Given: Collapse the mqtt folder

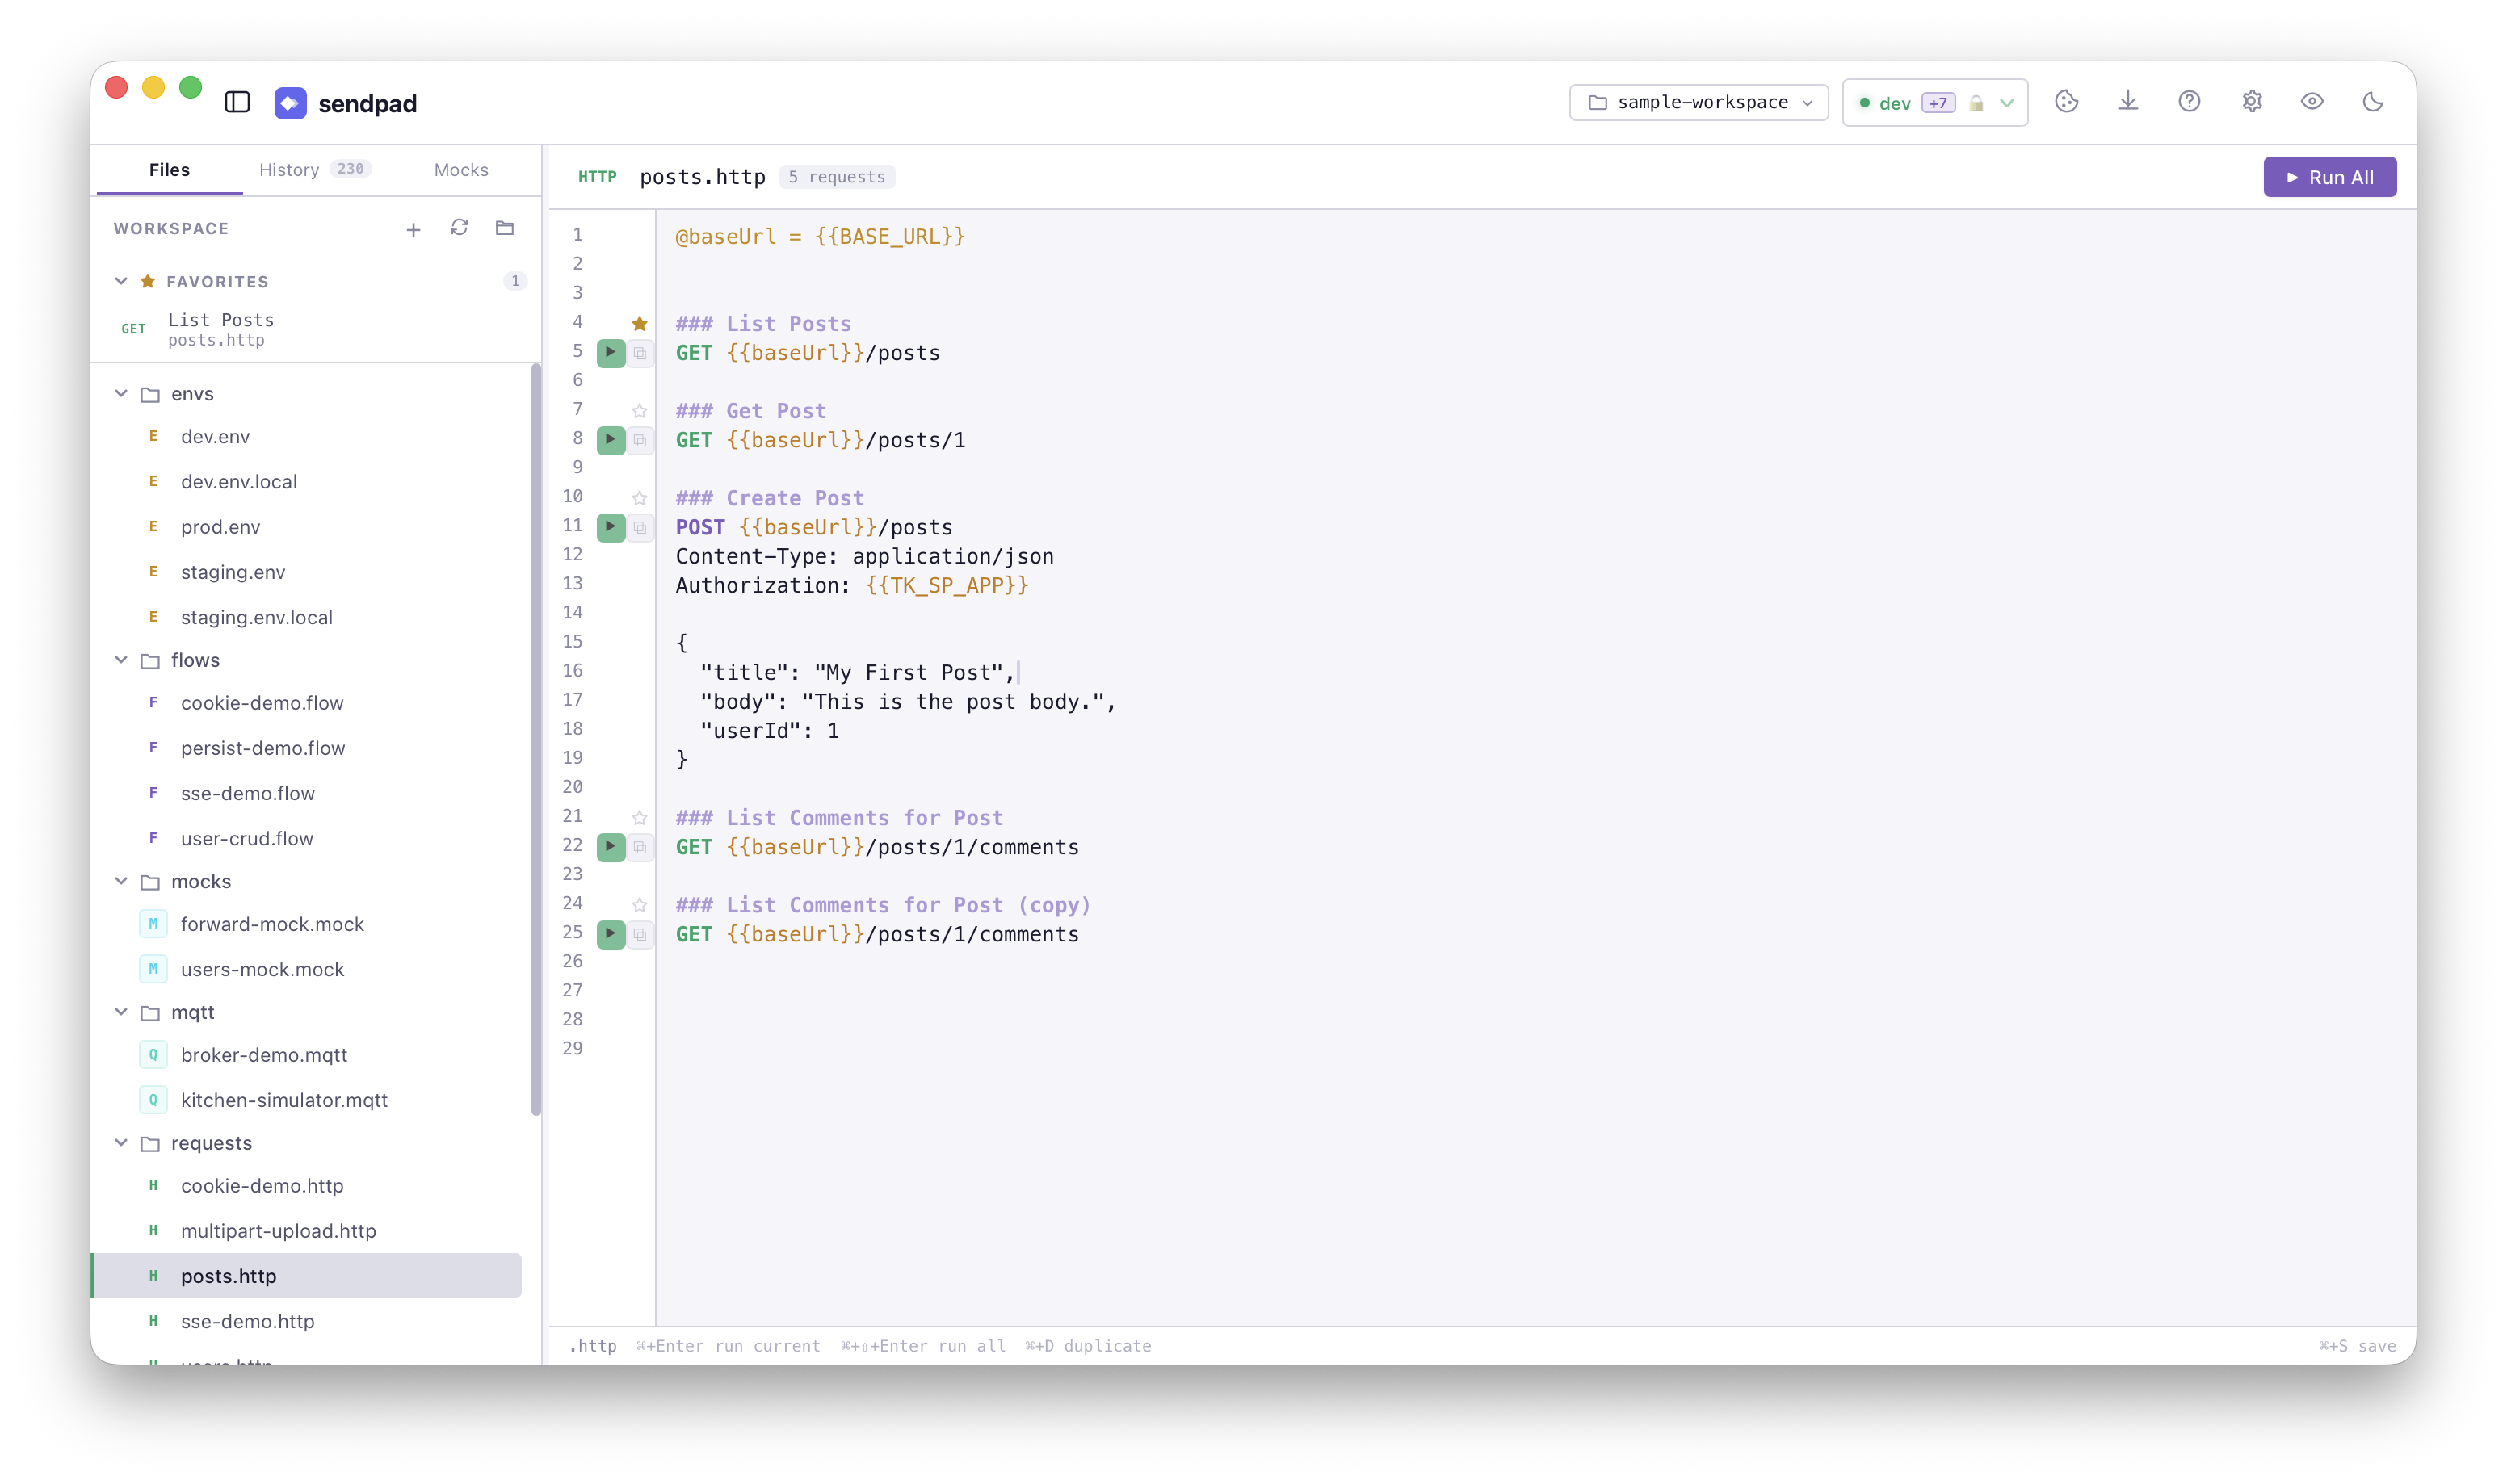Looking at the screenshot, I should pyautogui.click(x=121, y=1011).
